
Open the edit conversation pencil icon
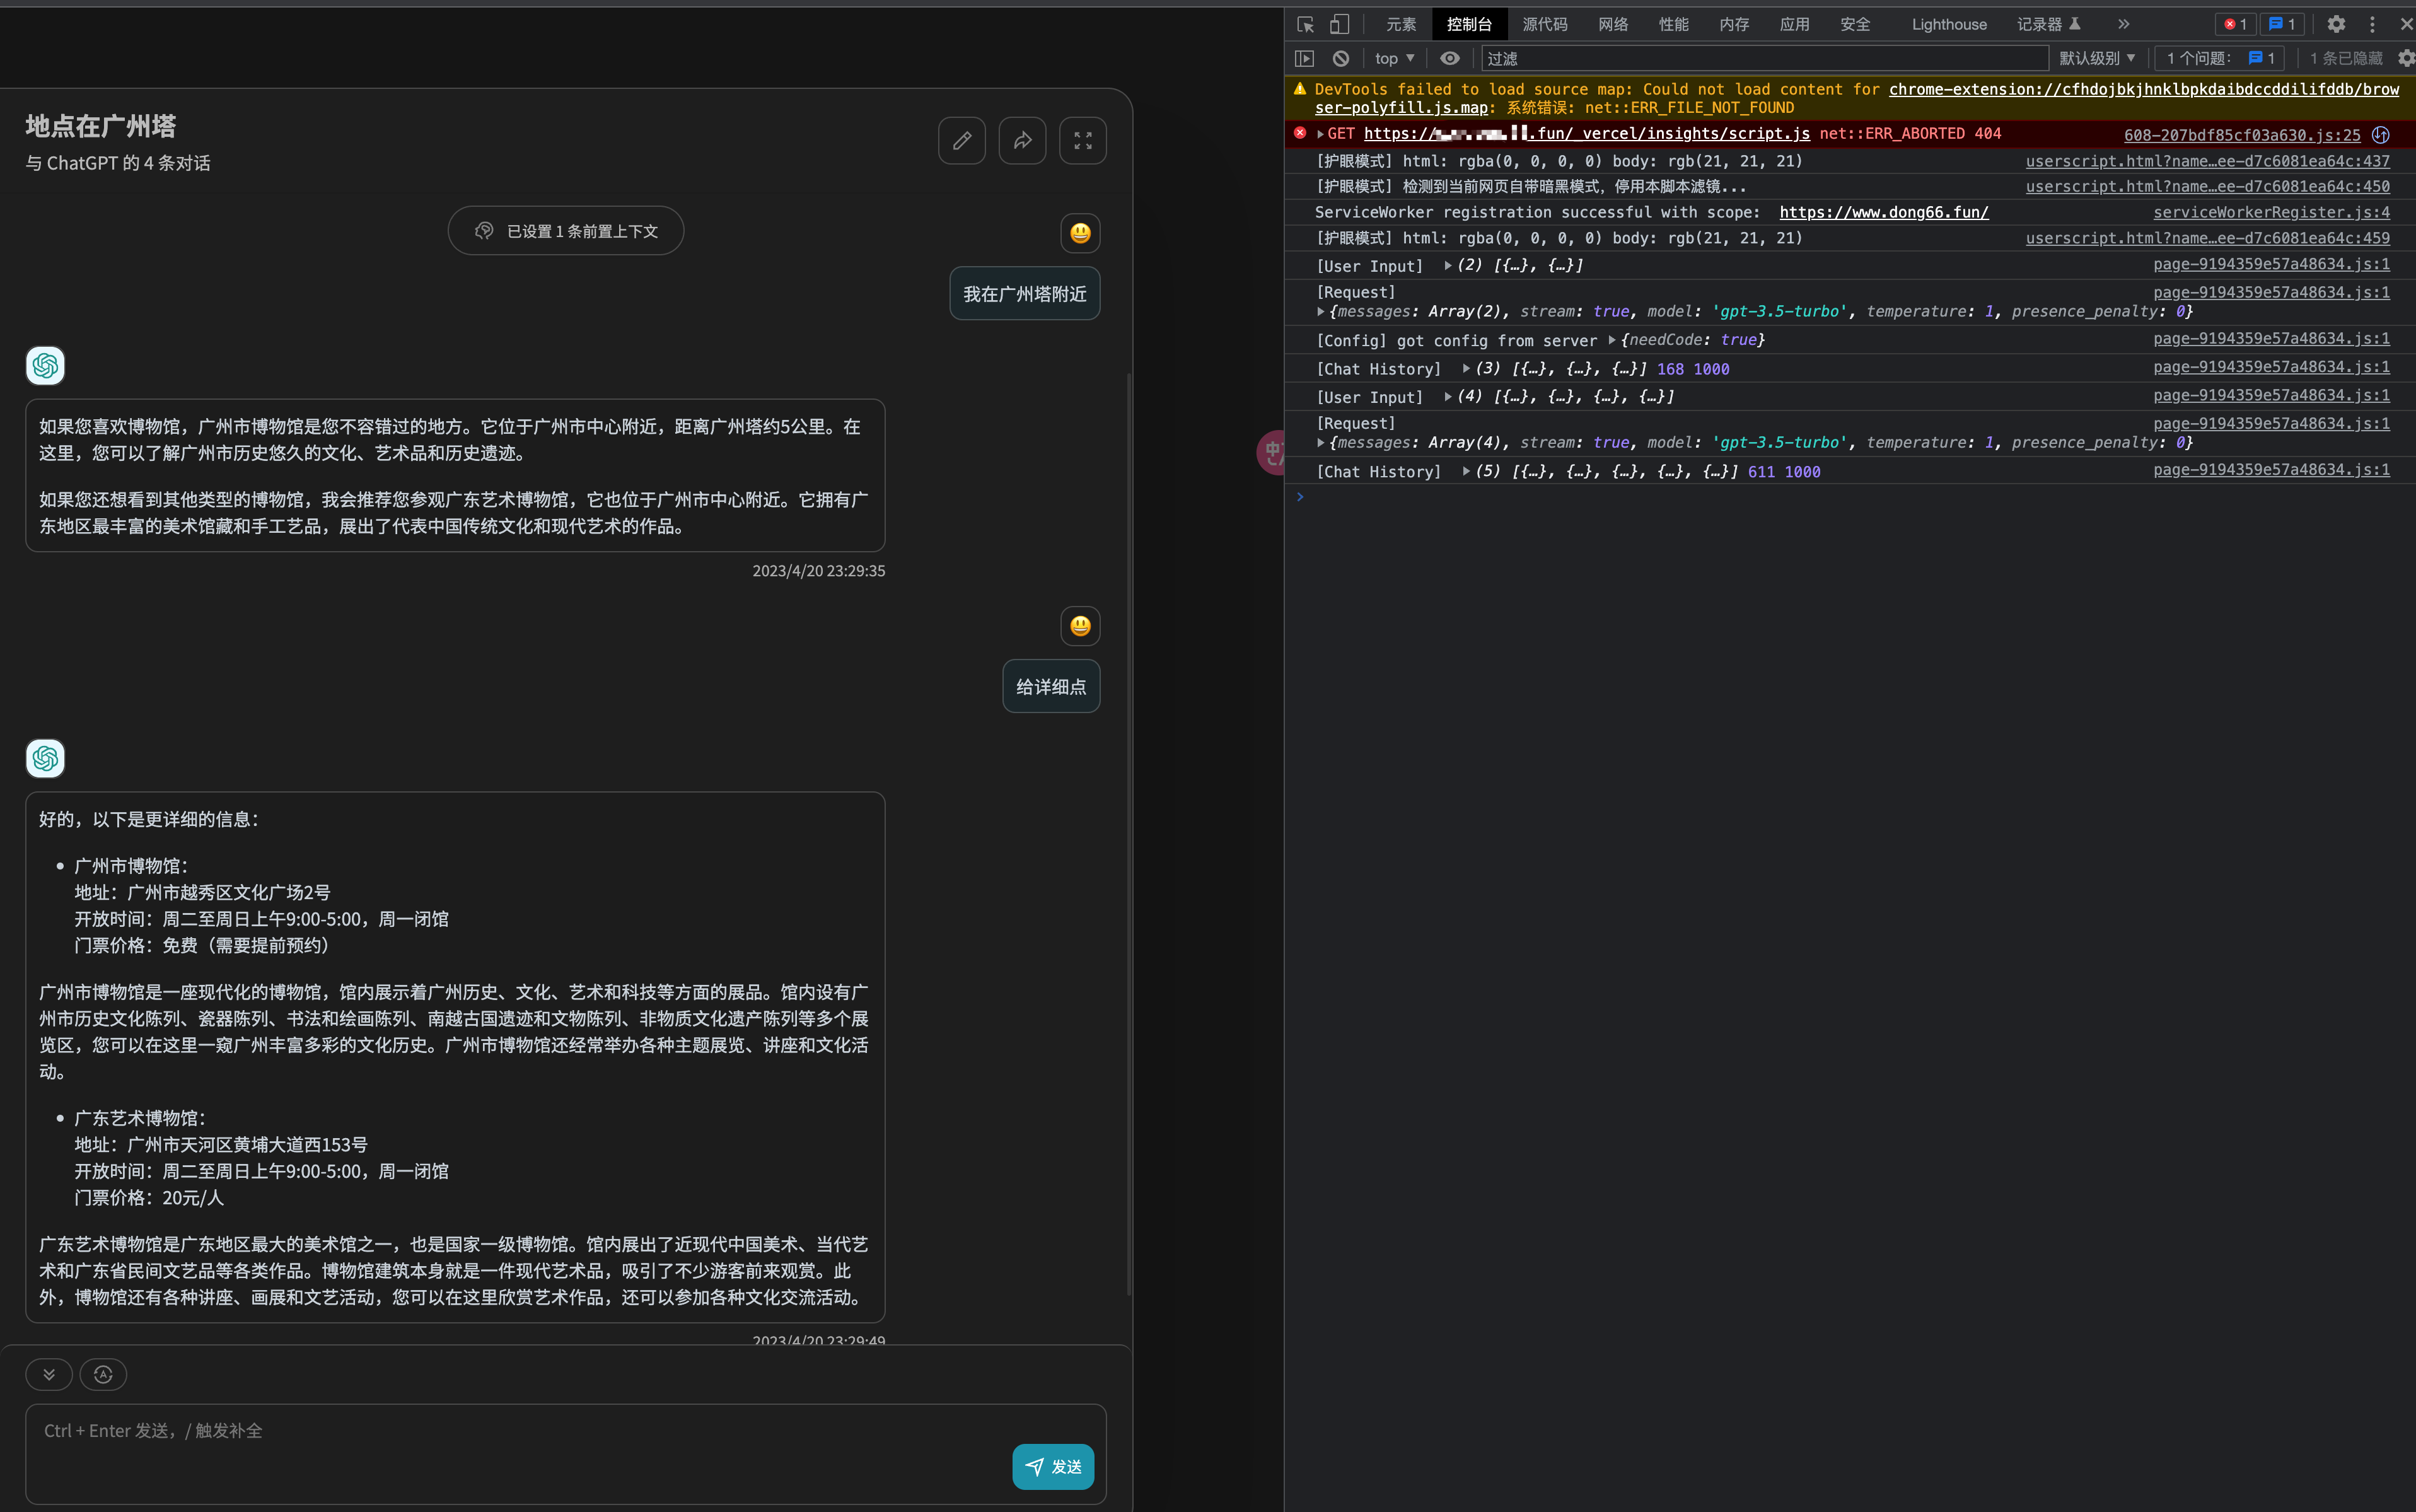(x=961, y=140)
